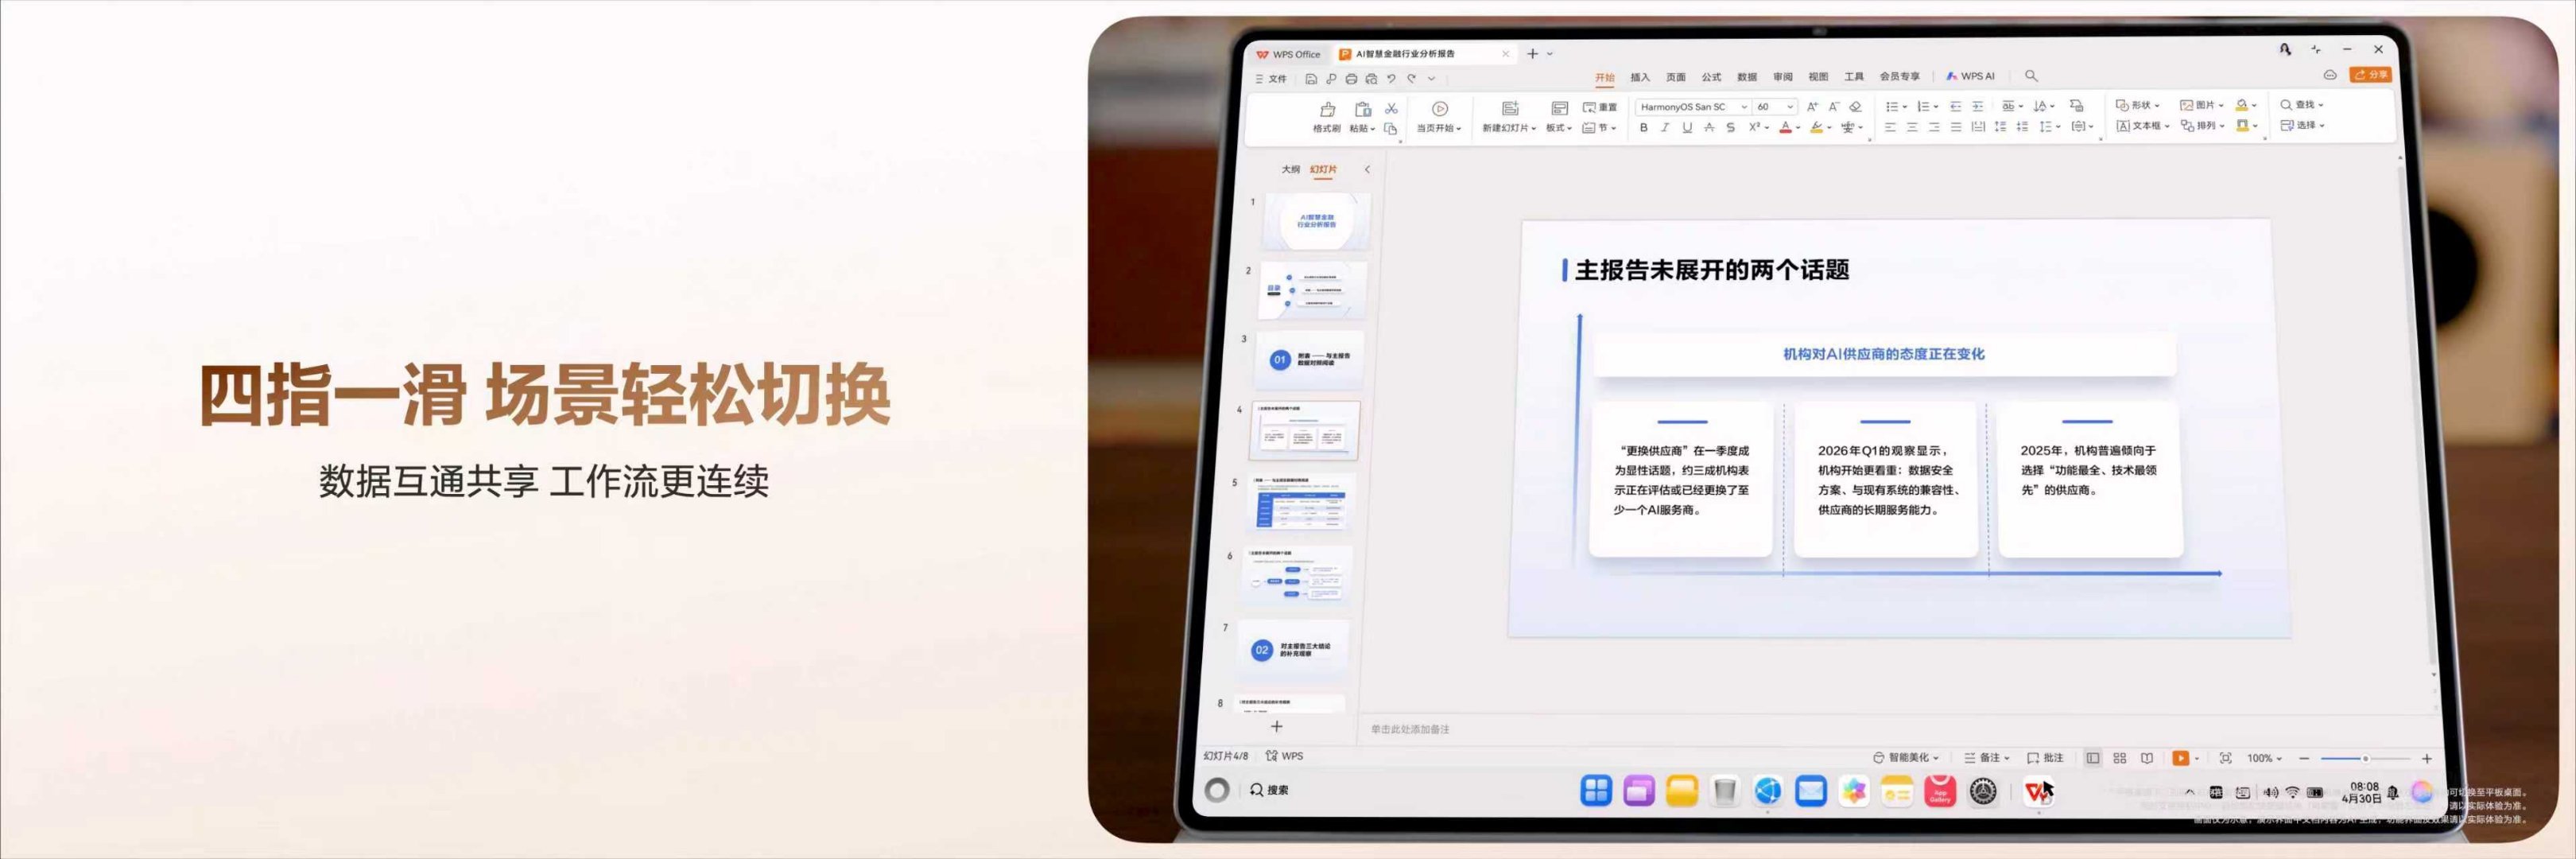Image resolution: width=2576 pixels, height=859 pixels.
Task: Collapse slide panel with the chevron arrow
Action: click(x=1367, y=170)
